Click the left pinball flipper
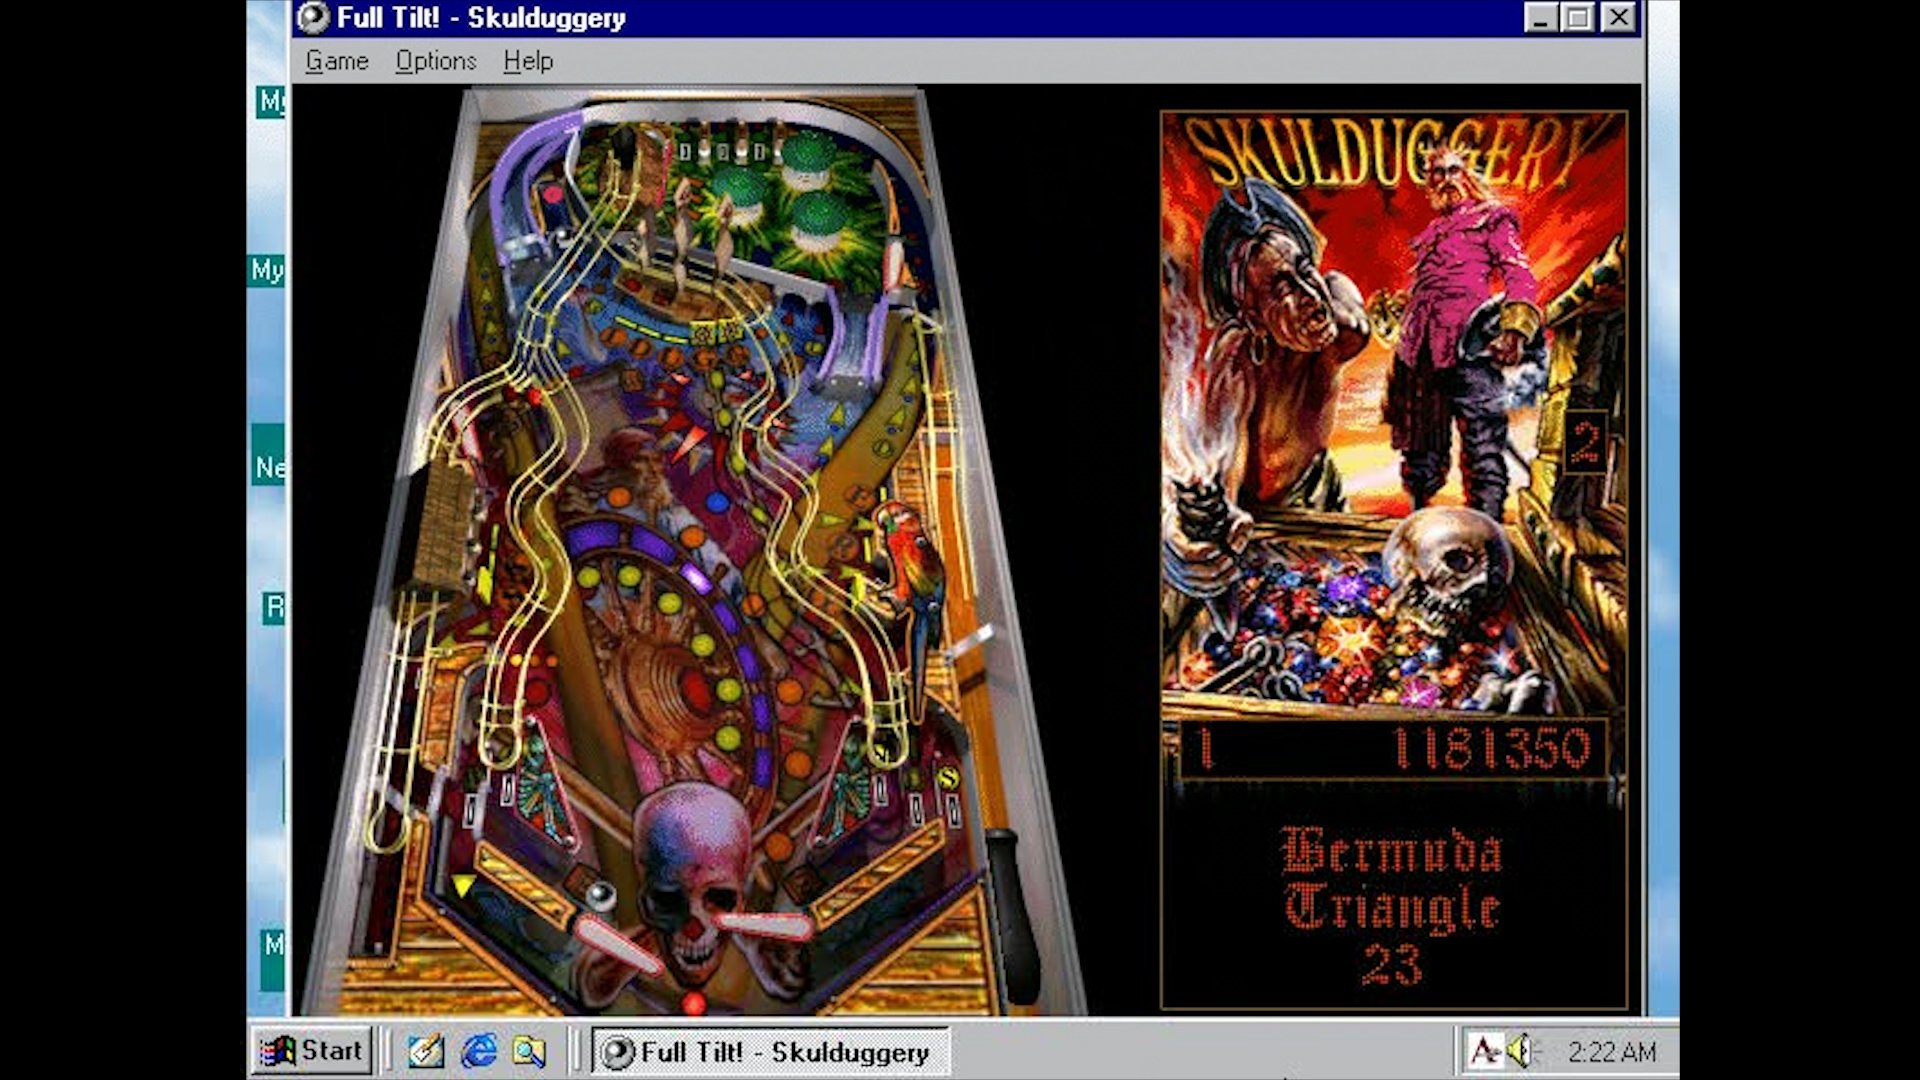Image resolution: width=1920 pixels, height=1080 pixels. coord(616,945)
